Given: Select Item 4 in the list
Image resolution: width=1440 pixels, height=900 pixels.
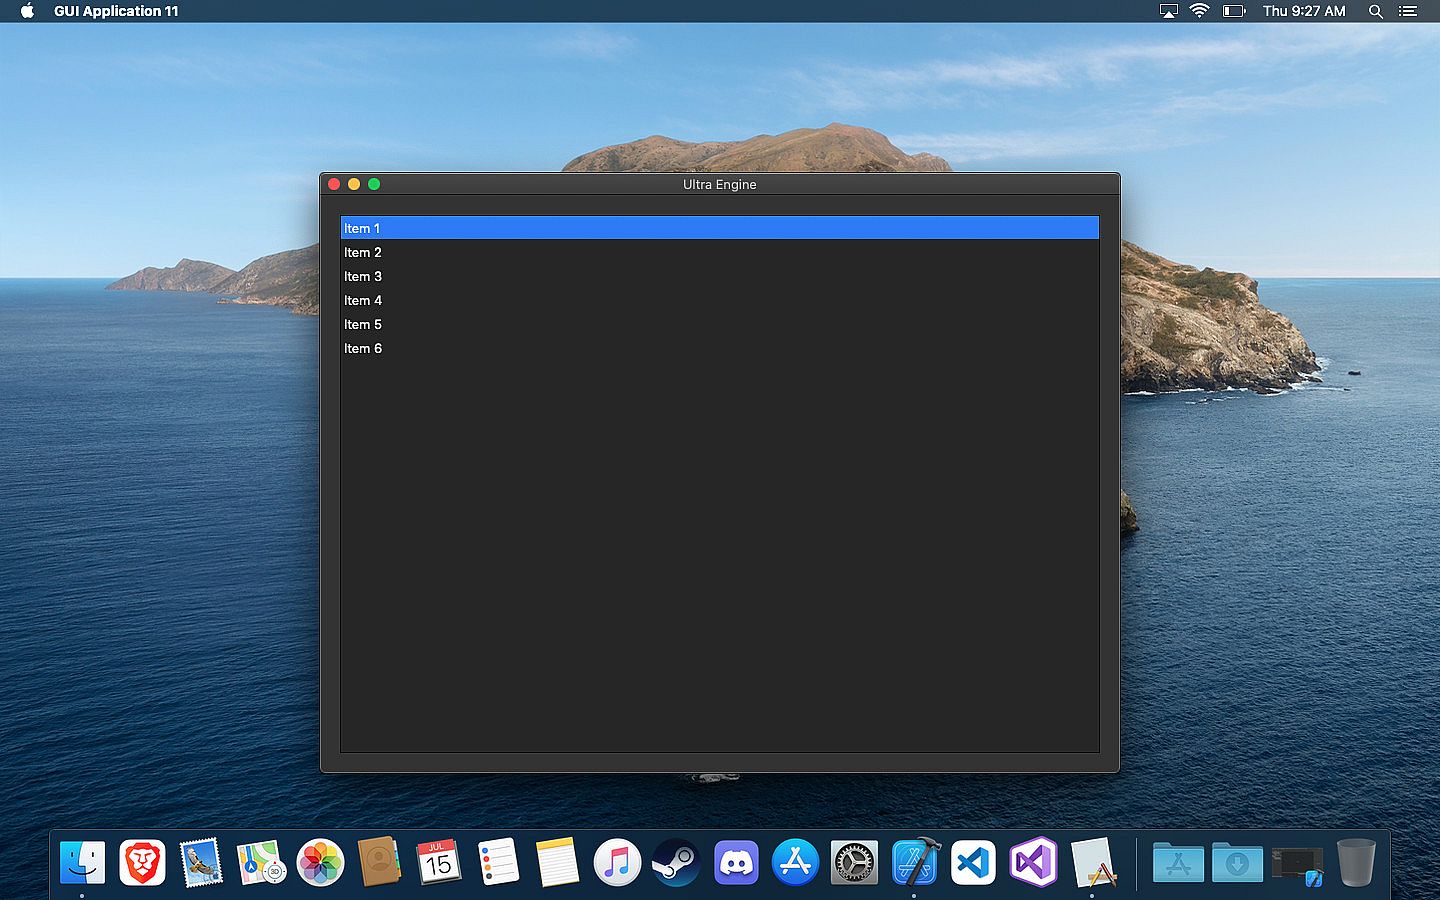Looking at the screenshot, I should 363,300.
